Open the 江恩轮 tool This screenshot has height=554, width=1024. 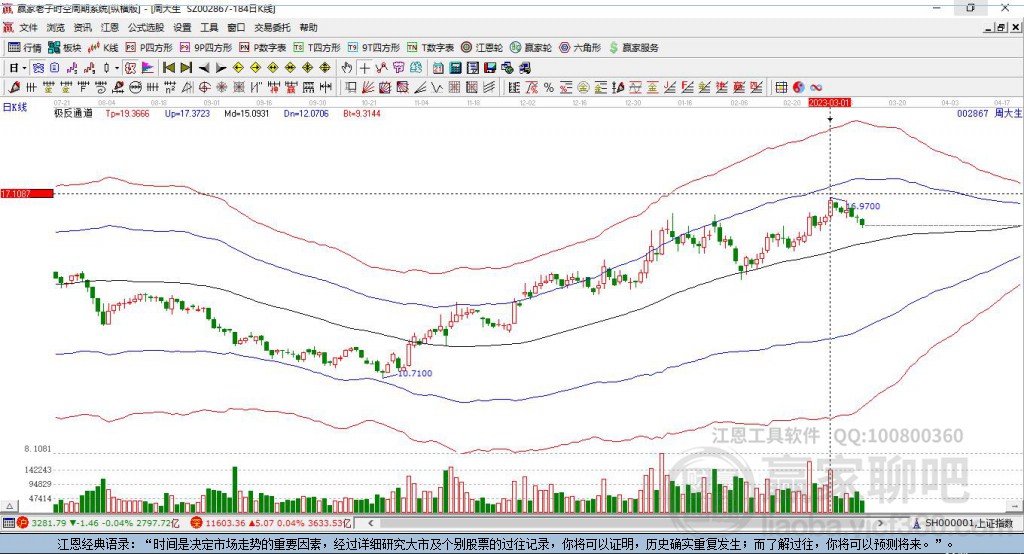pyautogui.click(x=482, y=48)
